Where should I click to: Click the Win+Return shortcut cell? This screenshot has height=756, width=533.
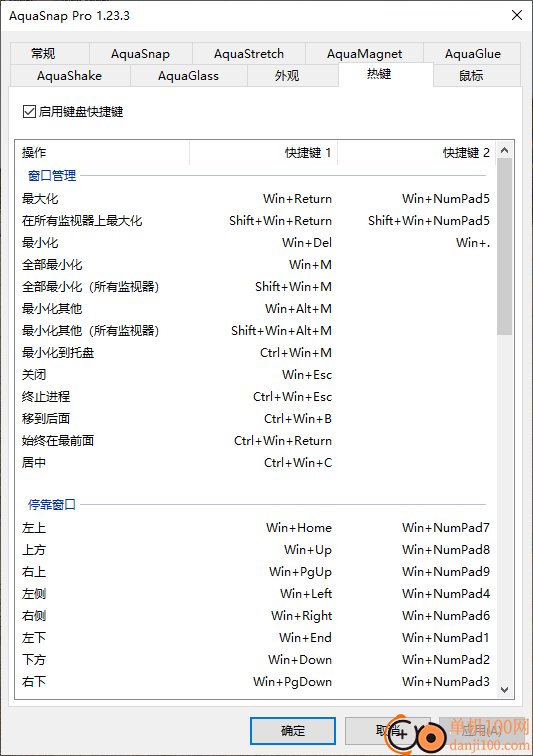tap(298, 199)
